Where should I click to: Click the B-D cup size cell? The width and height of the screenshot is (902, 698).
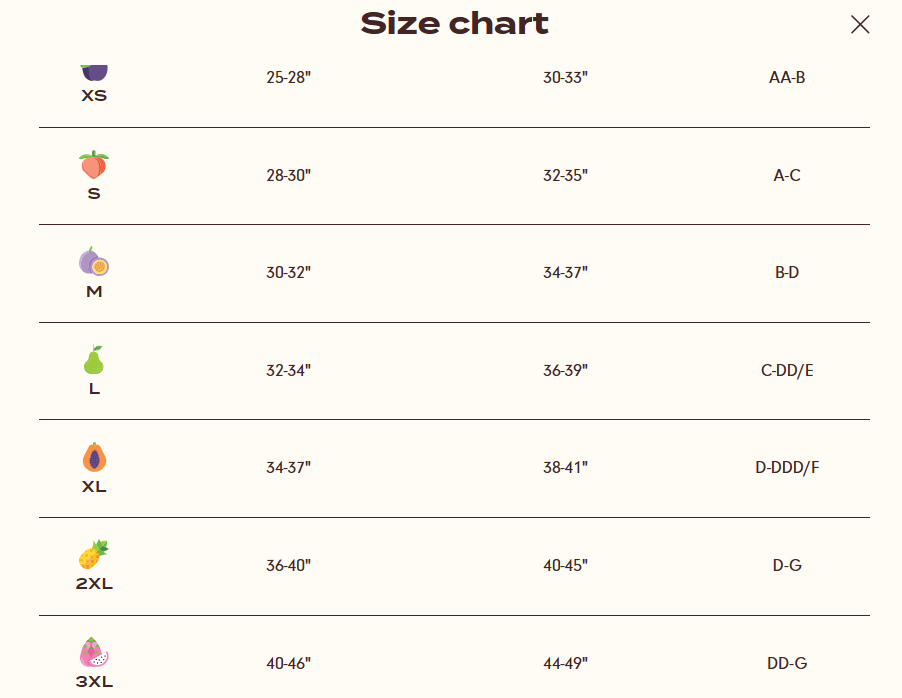[x=787, y=272]
